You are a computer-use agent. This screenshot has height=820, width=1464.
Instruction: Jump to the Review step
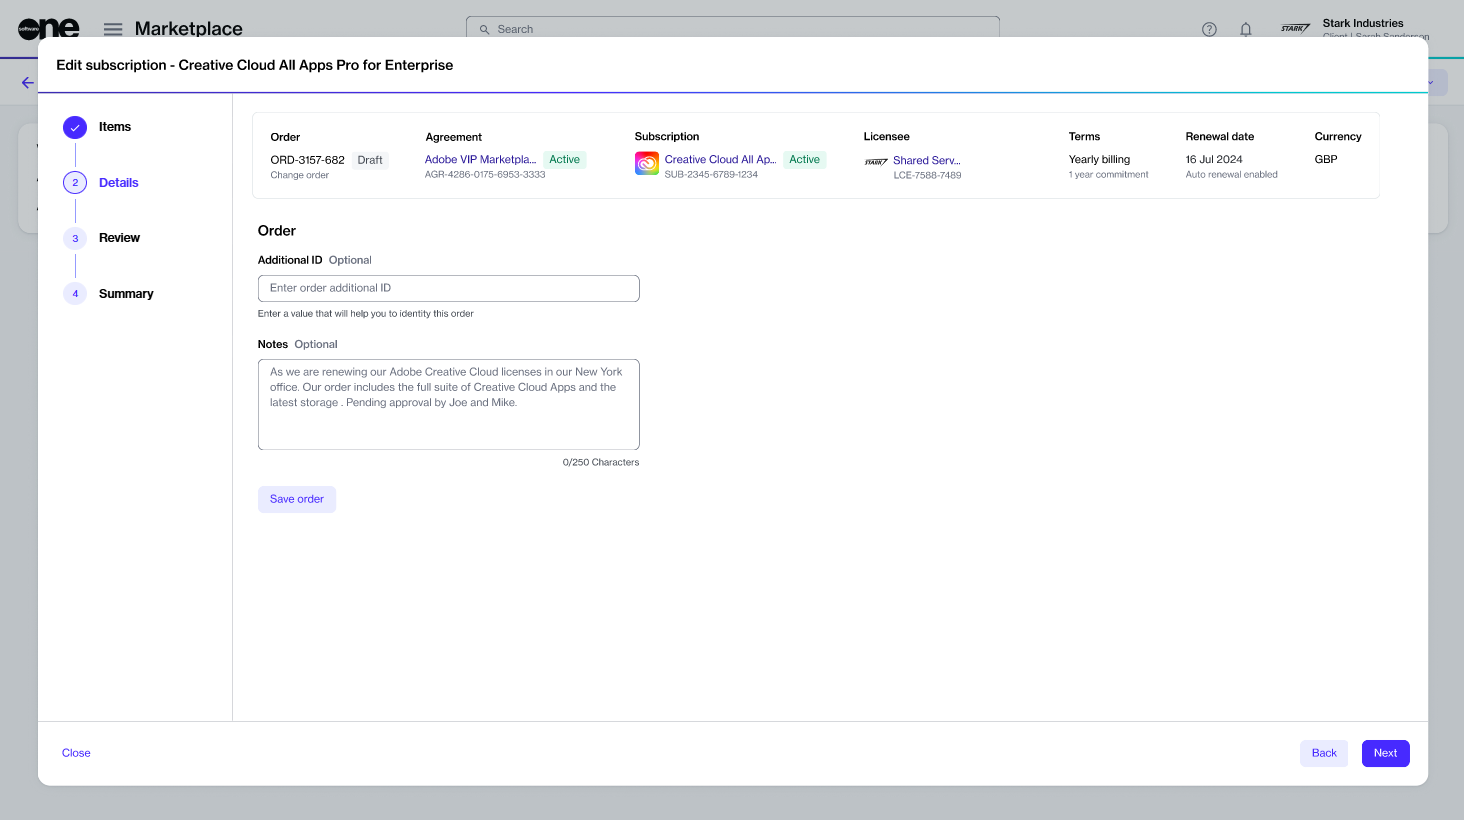(119, 238)
